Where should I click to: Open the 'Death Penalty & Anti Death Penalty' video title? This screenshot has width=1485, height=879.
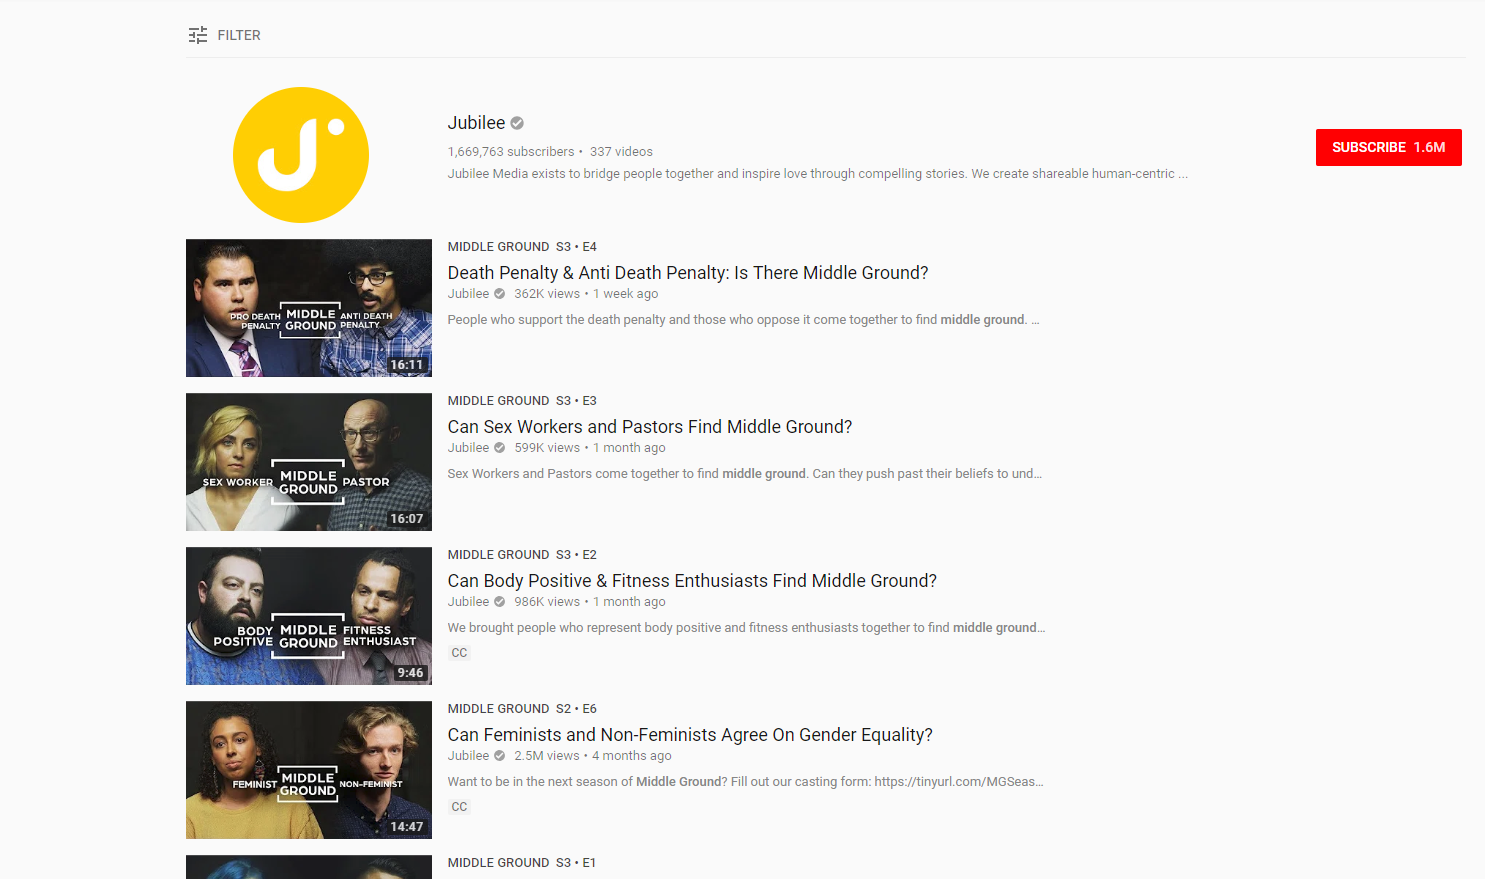coord(688,273)
